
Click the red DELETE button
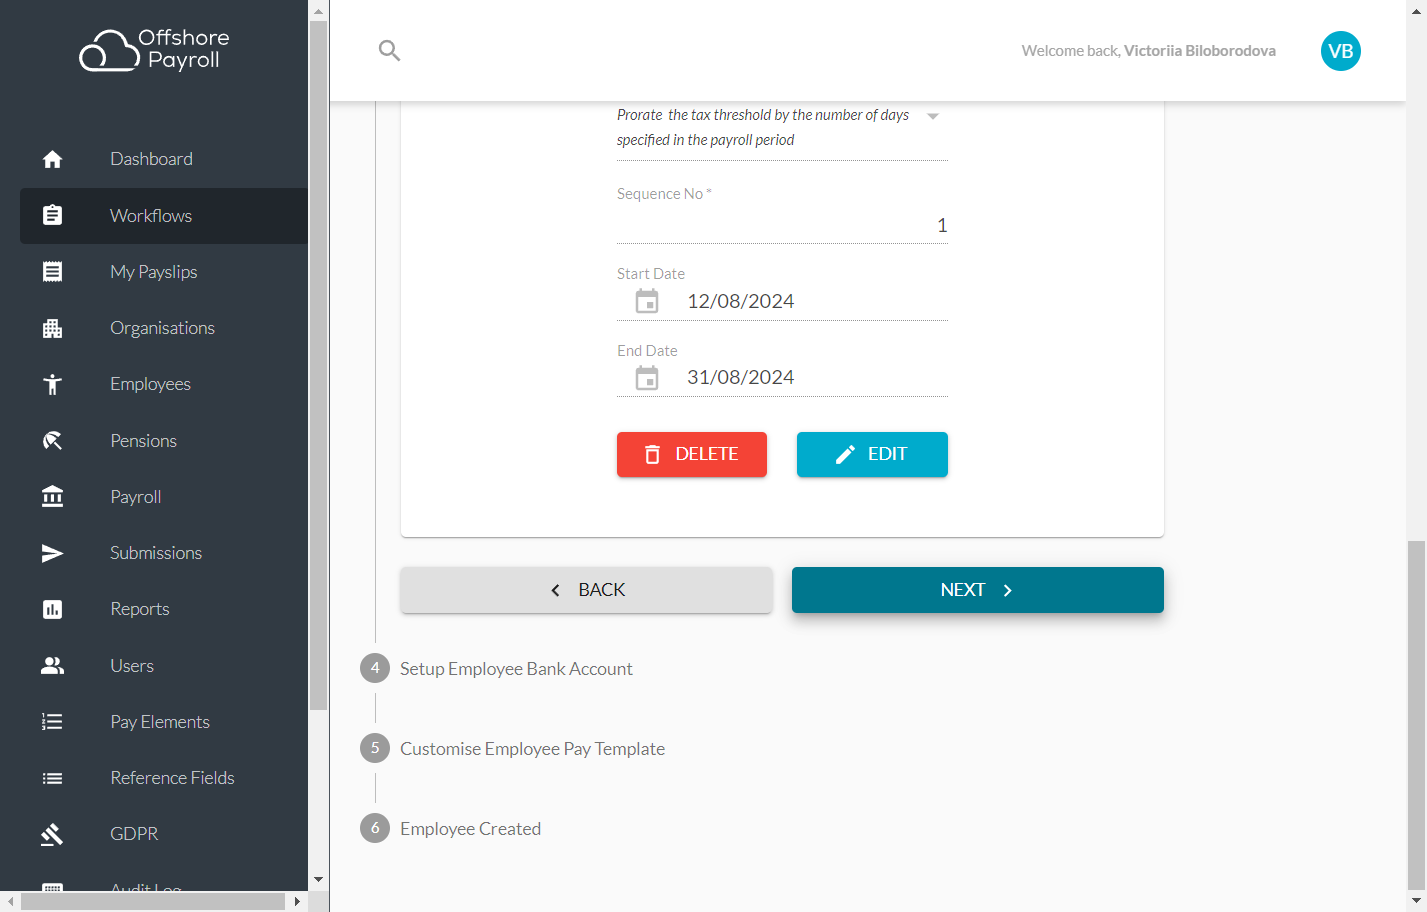pyautogui.click(x=692, y=454)
